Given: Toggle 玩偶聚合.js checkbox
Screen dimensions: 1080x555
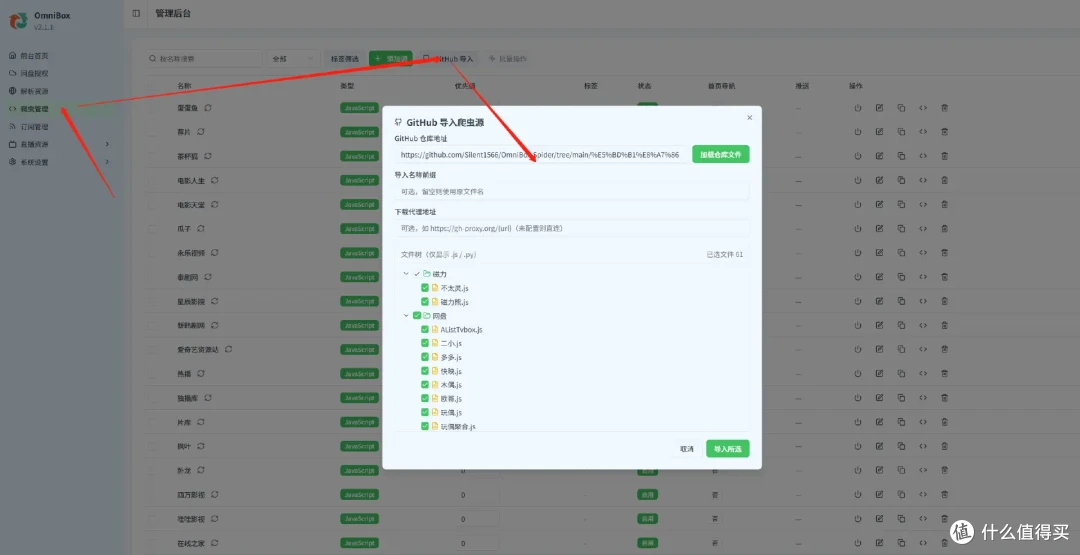Looking at the screenshot, I should [x=425, y=426].
